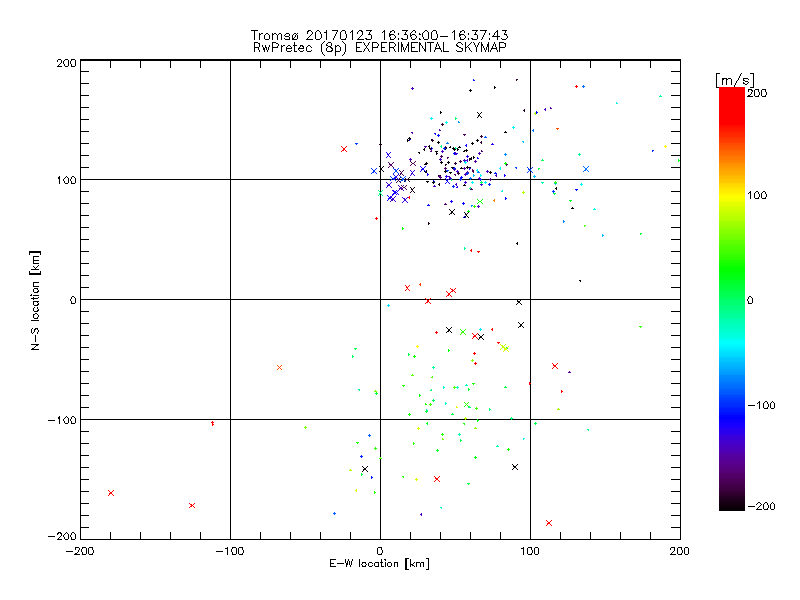Select the lone orange X marker near E-W -67 km

[279, 367]
